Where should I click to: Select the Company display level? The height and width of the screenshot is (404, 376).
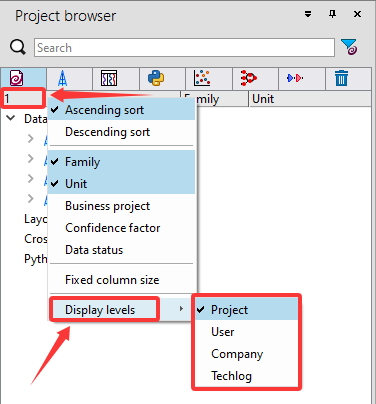pyautogui.click(x=247, y=354)
